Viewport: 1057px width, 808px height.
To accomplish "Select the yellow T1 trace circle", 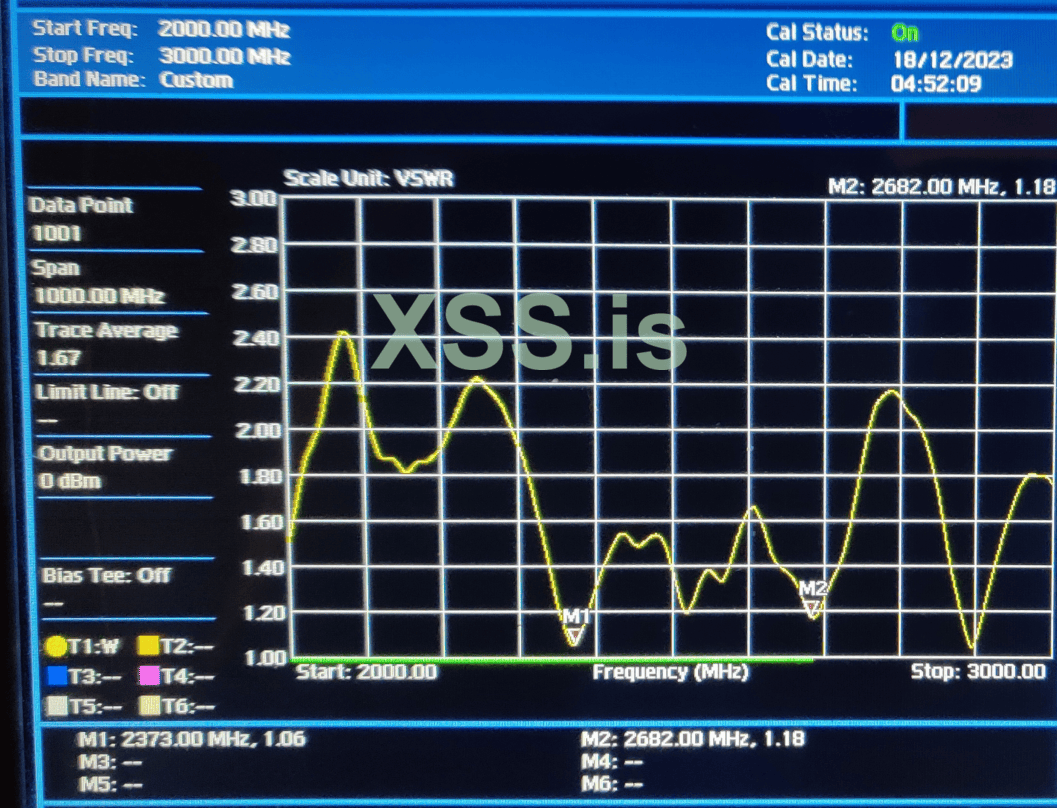I will pos(56,647).
